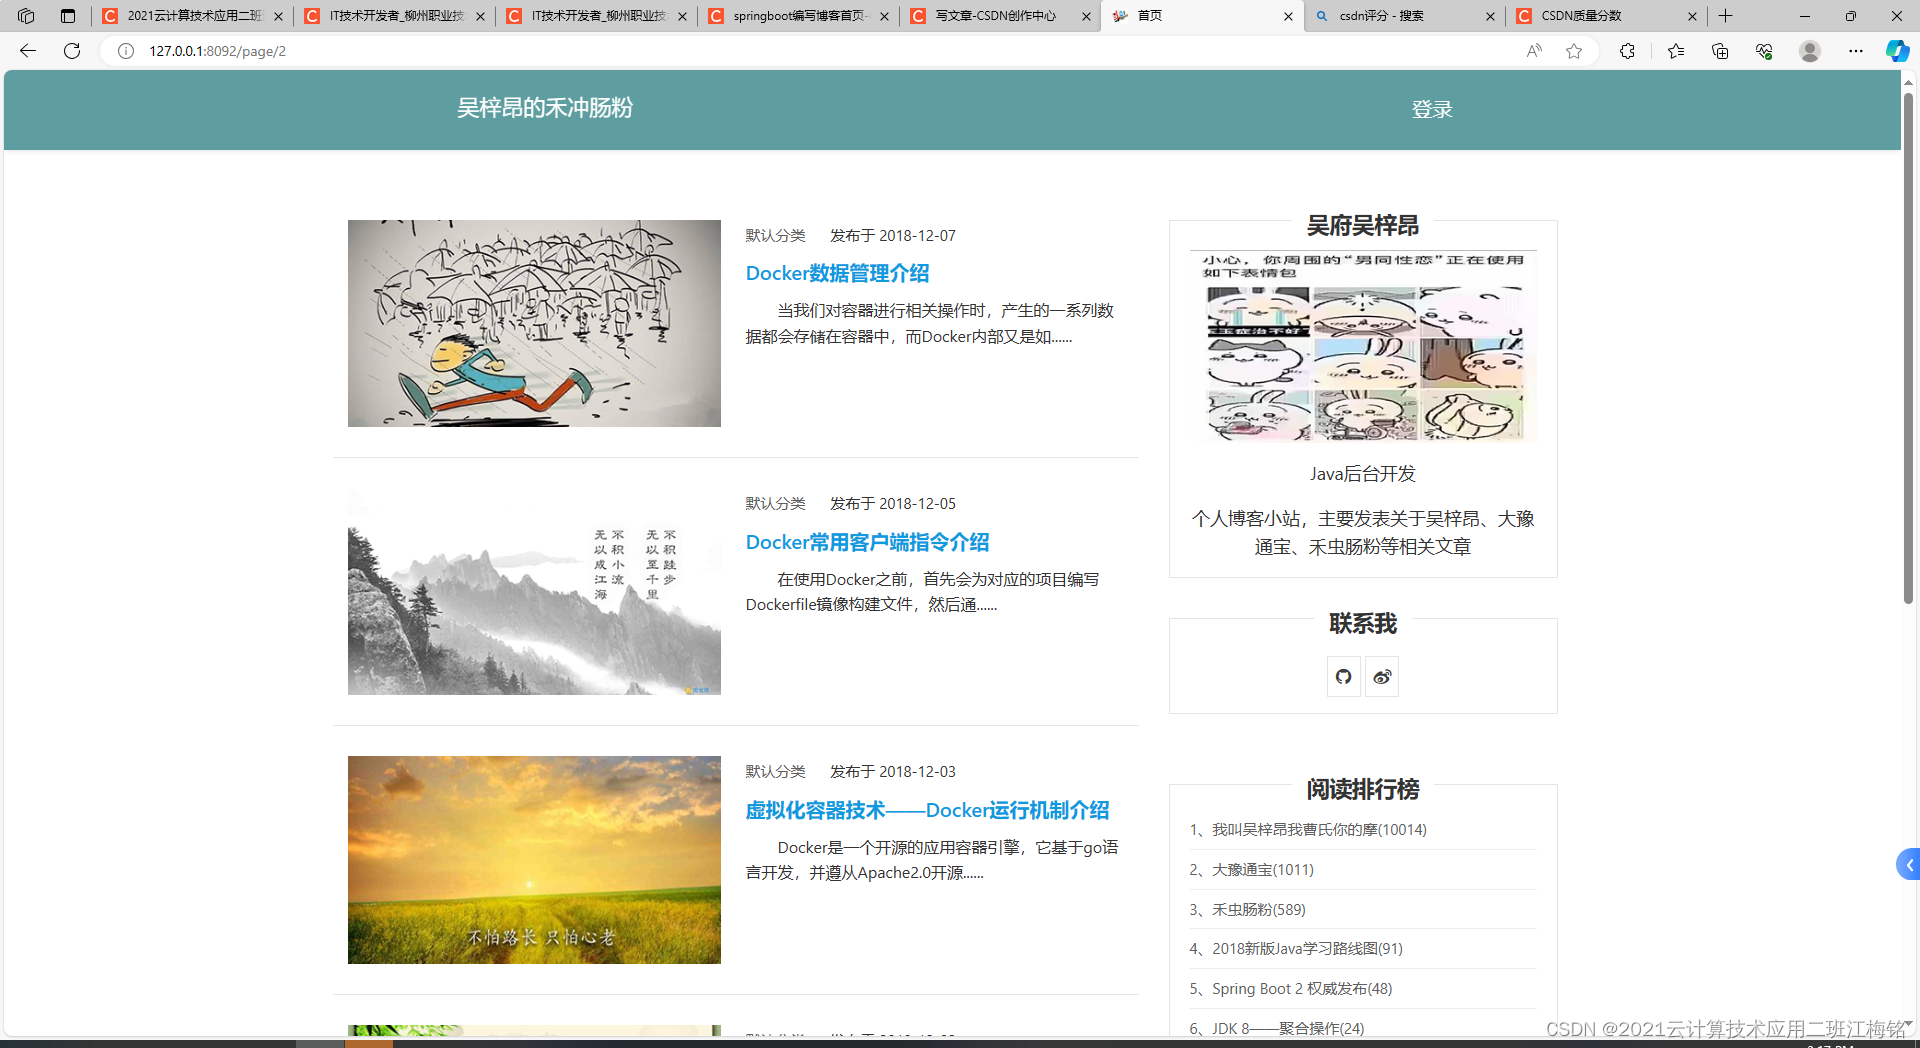
Task: Open a new browser tab
Action: [x=1726, y=16]
